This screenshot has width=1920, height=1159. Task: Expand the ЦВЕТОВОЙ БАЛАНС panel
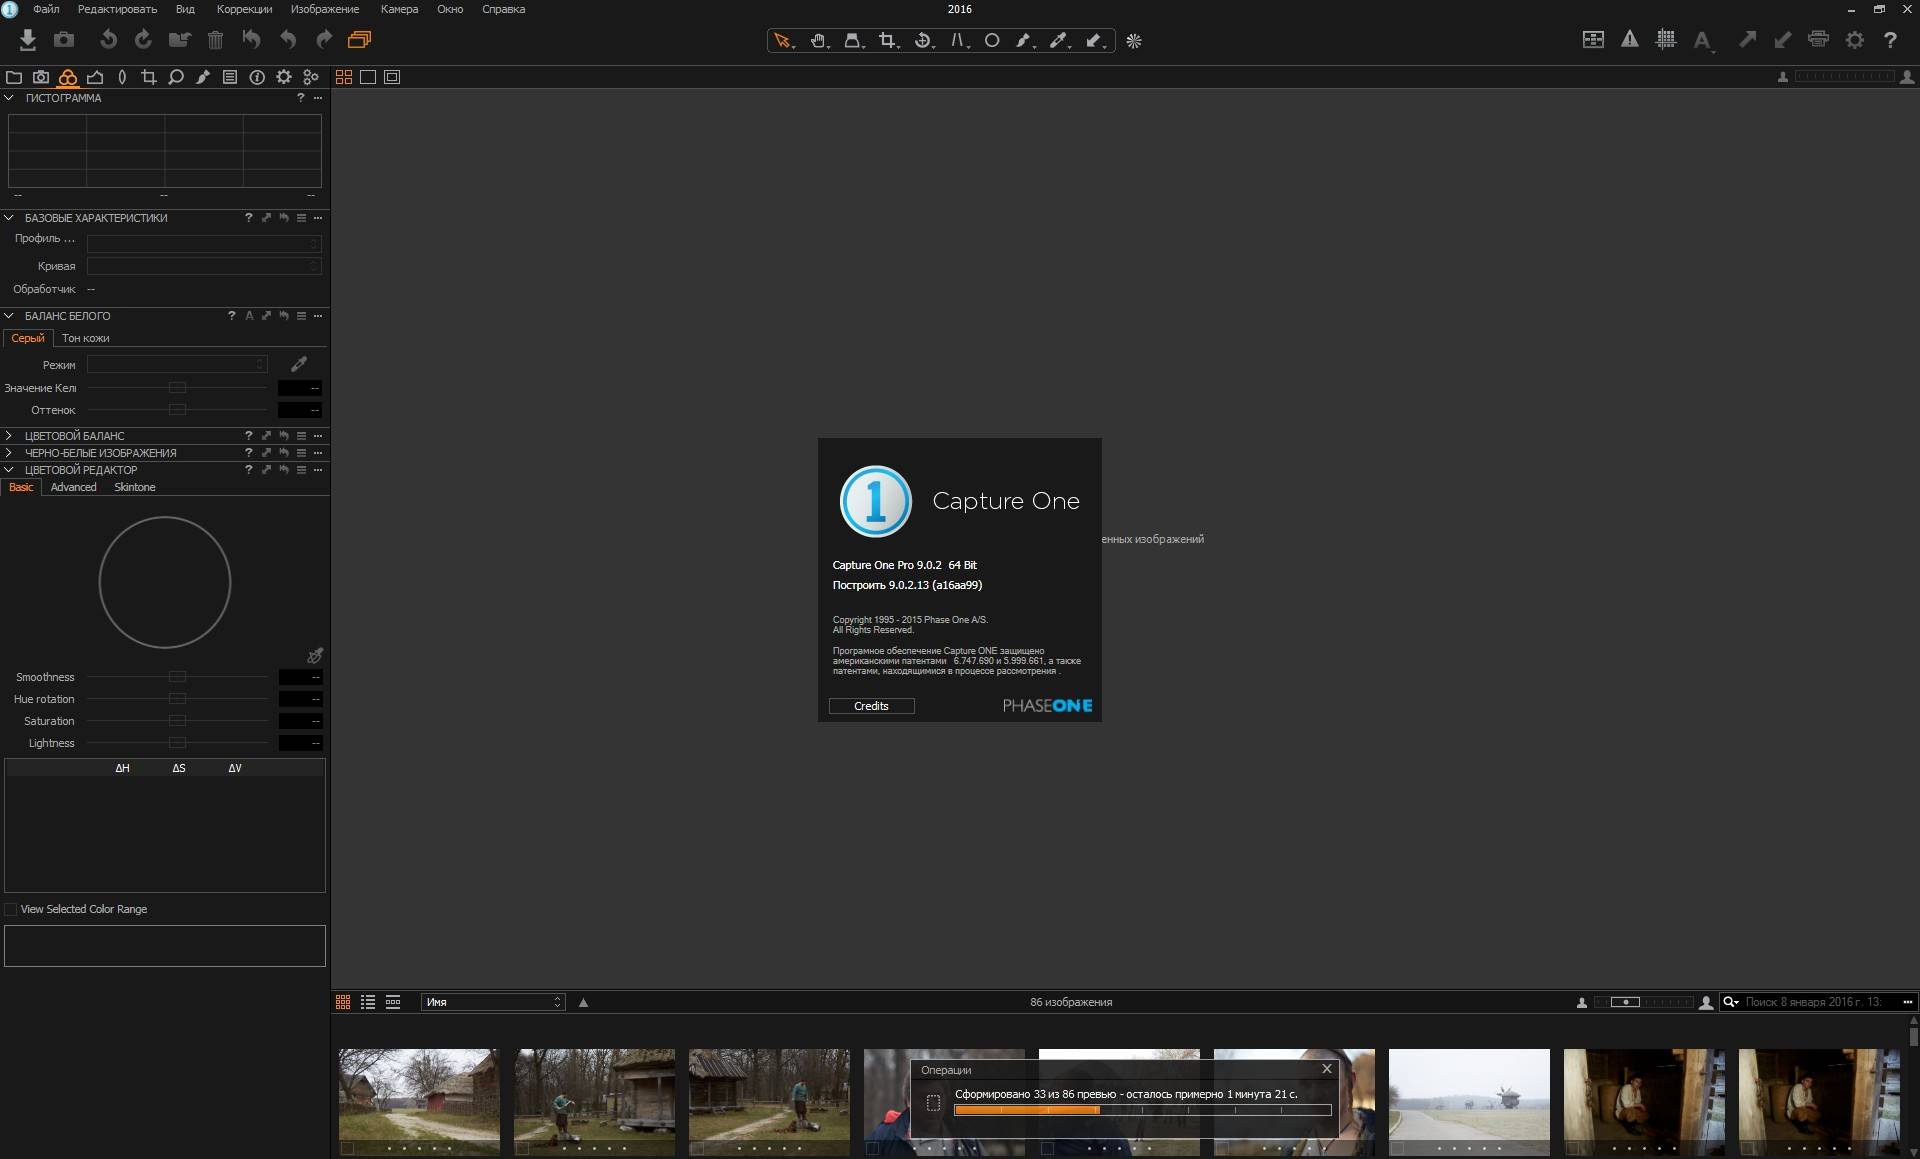(x=9, y=436)
